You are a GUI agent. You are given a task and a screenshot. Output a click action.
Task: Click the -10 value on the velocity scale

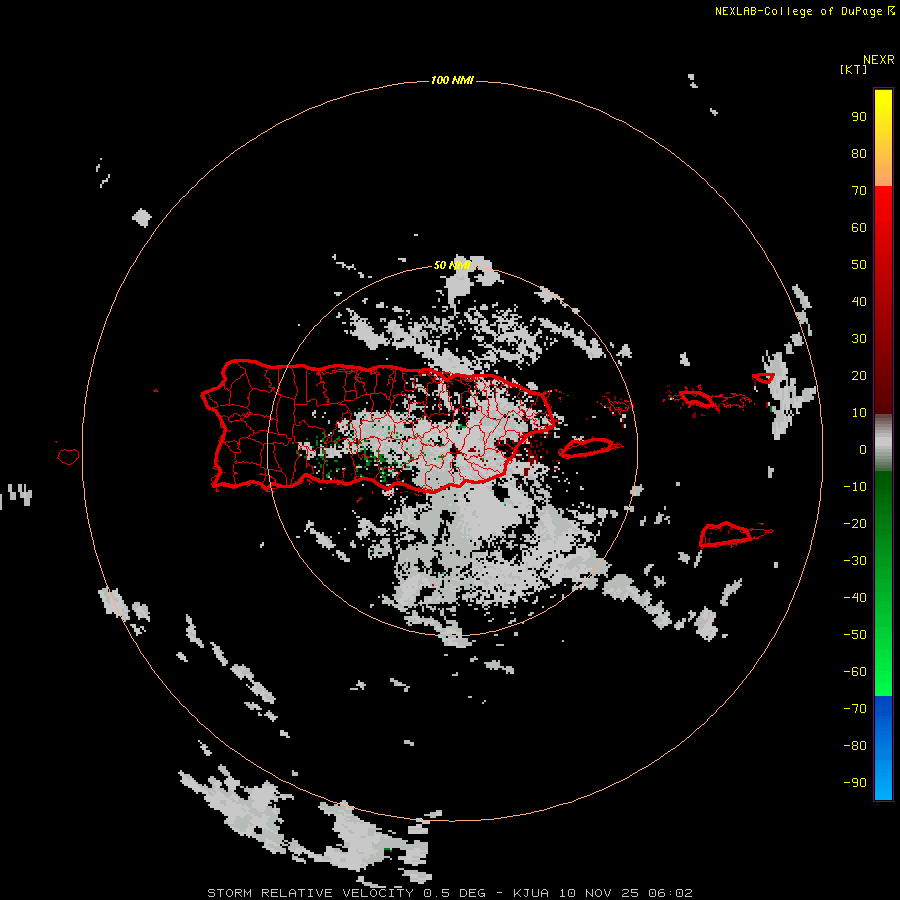[855, 487]
